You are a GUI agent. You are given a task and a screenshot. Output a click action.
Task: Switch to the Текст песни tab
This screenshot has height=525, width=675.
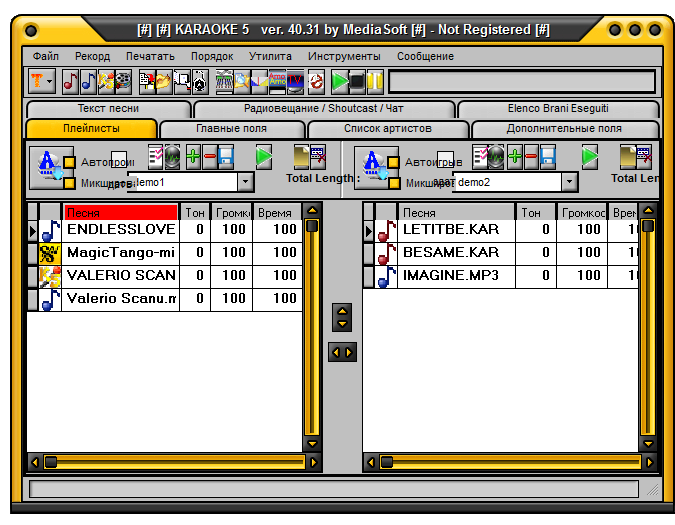click(x=108, y=108)
